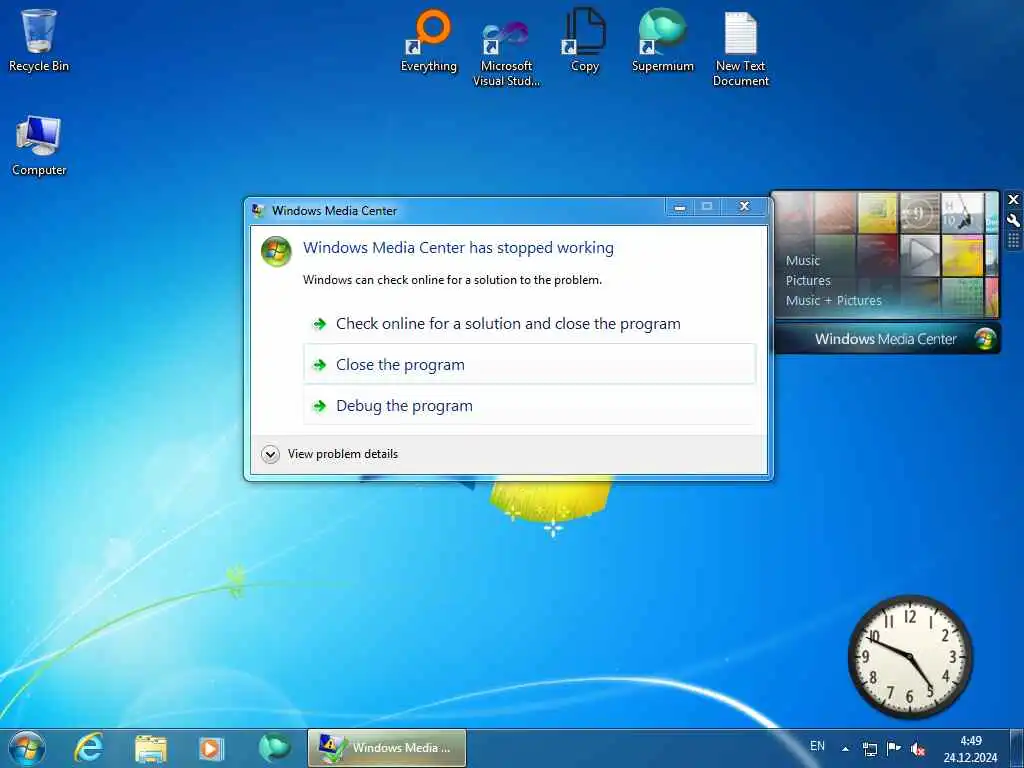The height and width of the screenshot is (768, 1024).
Task: Close the Windows Media Center error dialog
Action: [x=744, y=206]
